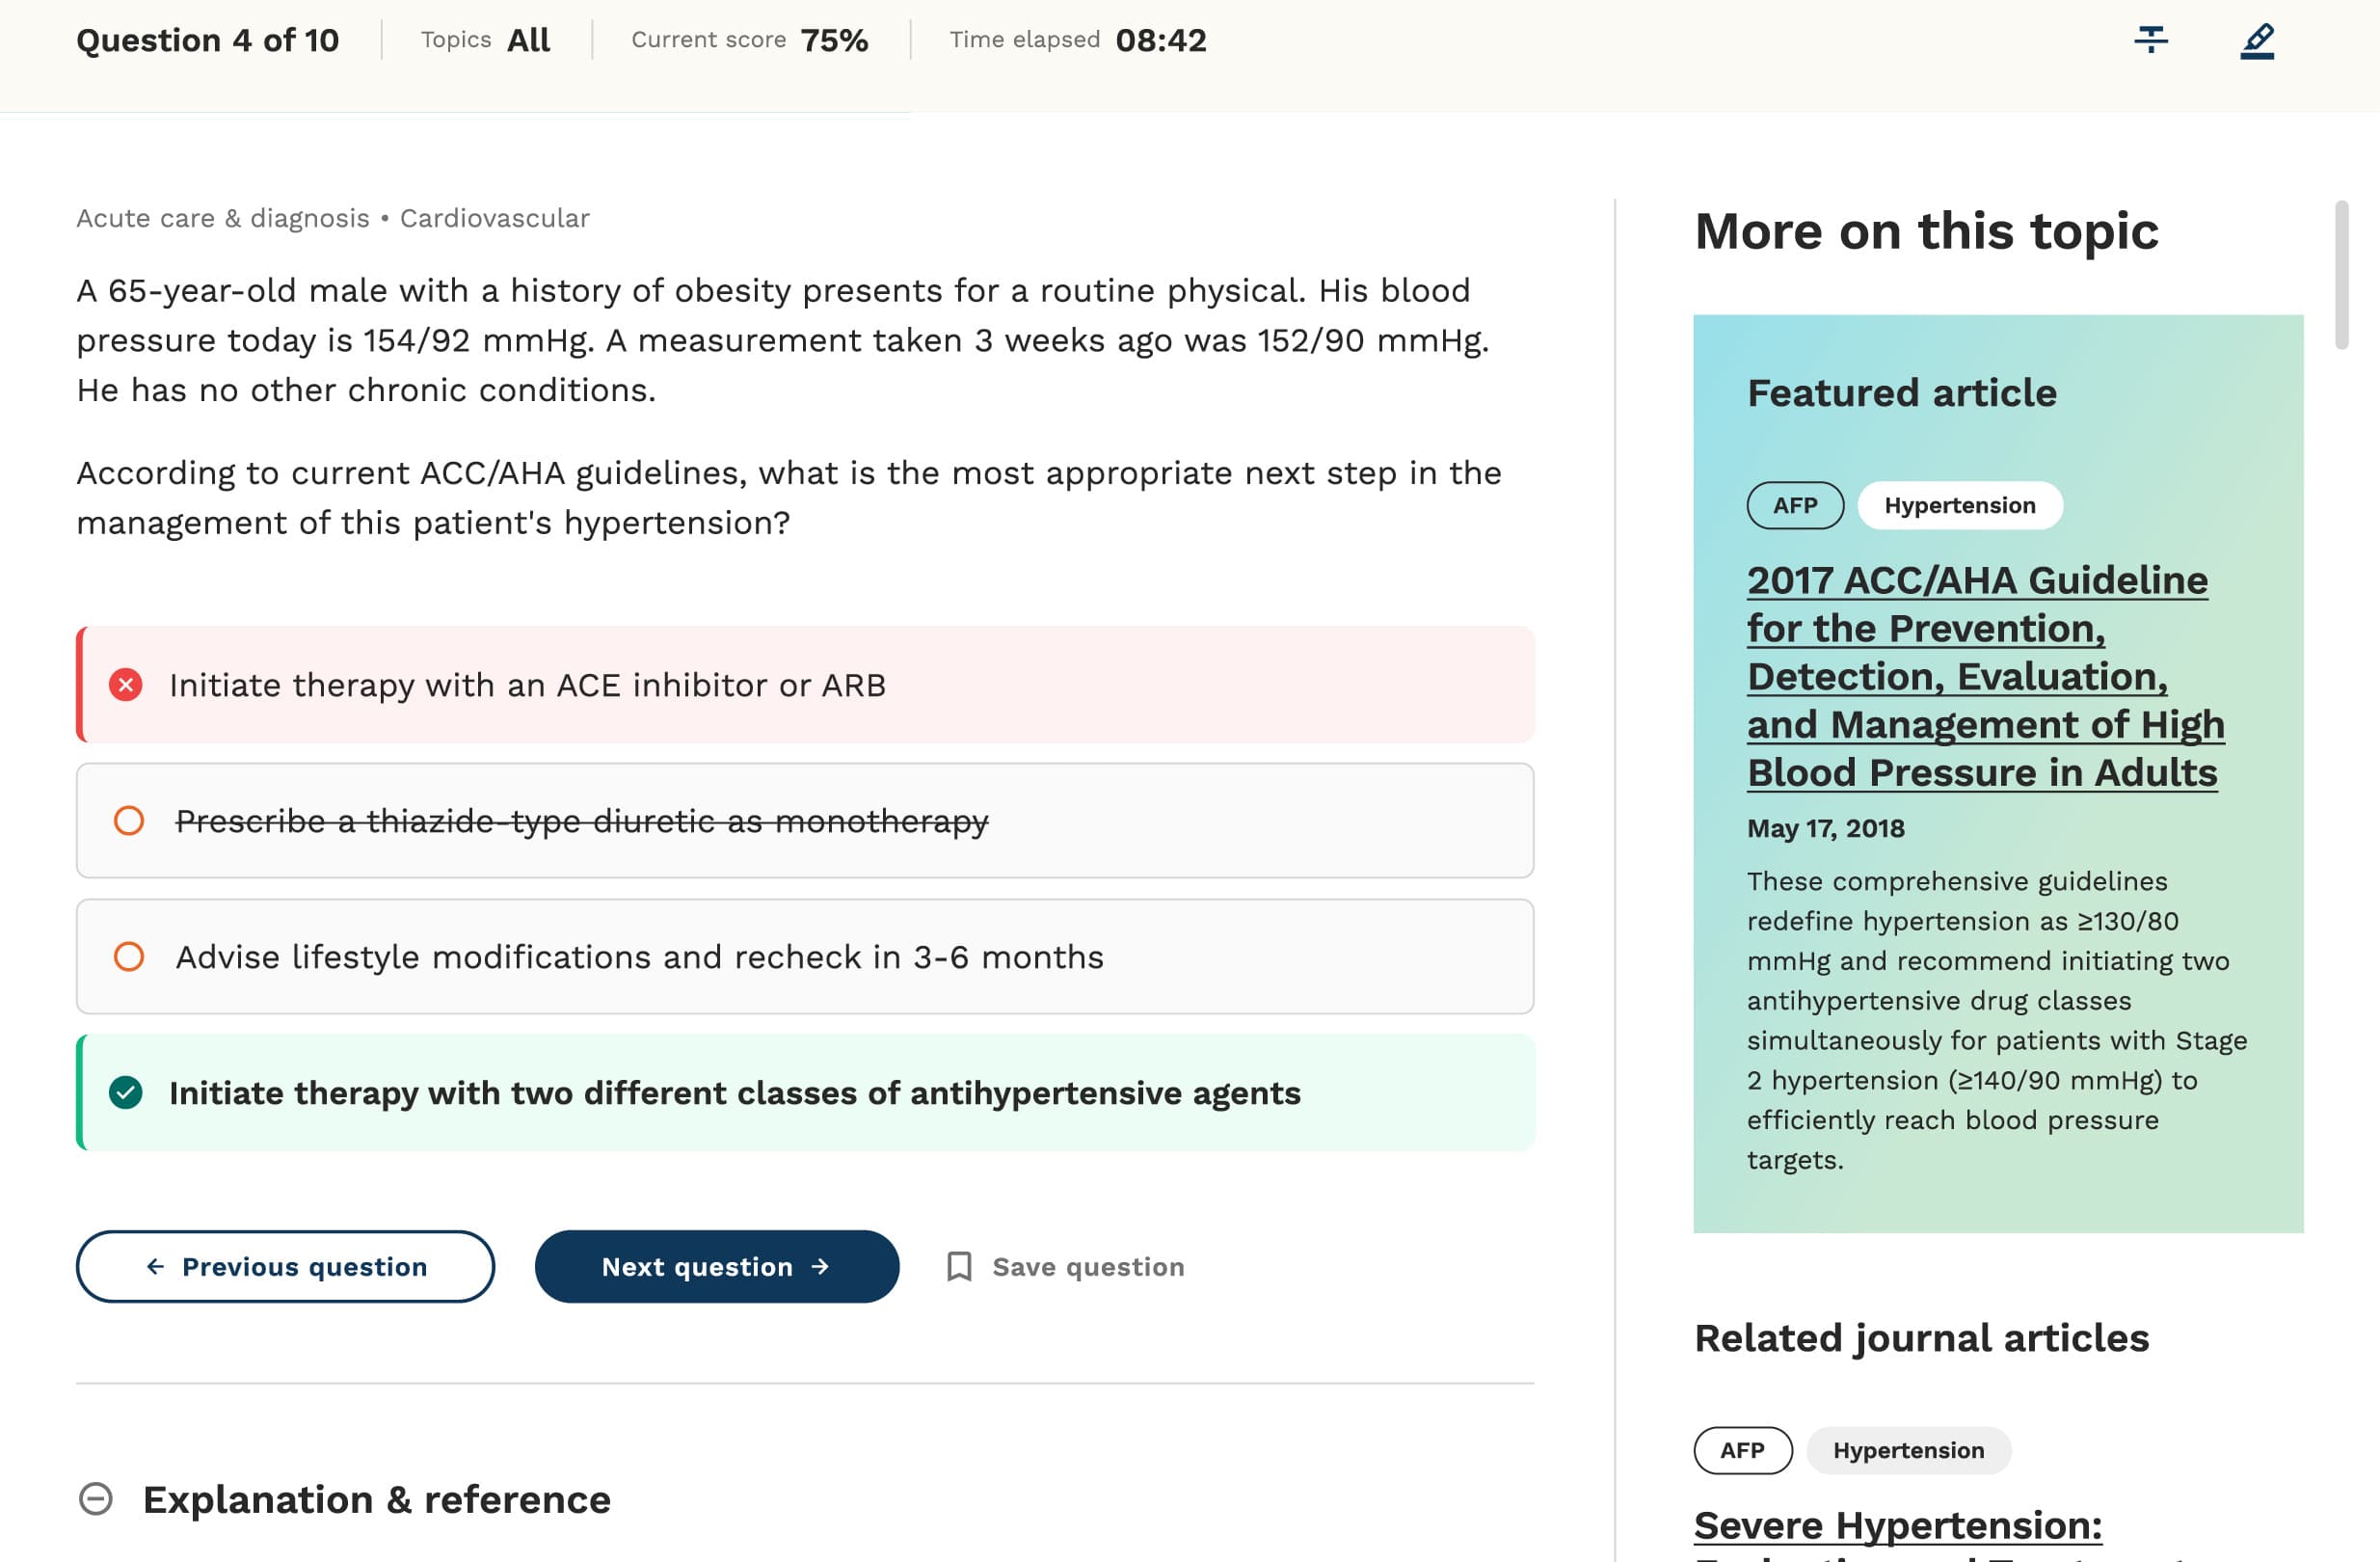Click the More on this topic heading
The width and height of the screenshot is (2380, 1562).
1926,231
